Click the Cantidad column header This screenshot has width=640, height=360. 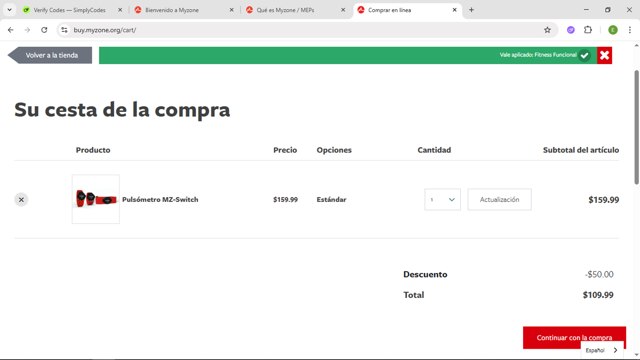click(434, 150)
